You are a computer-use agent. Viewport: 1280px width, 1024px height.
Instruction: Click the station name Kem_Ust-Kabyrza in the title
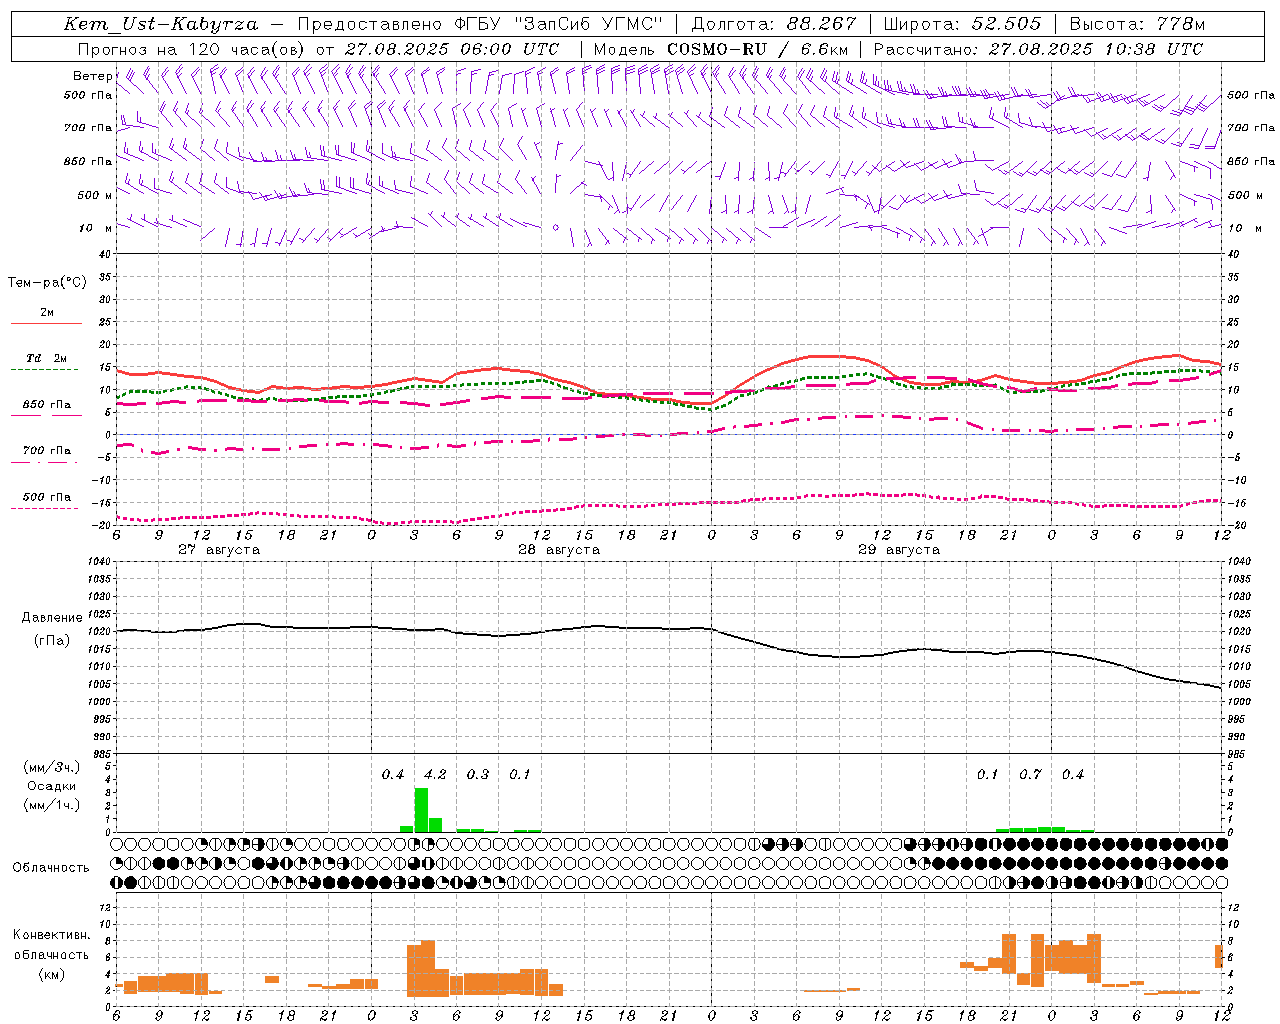(160, 24)
